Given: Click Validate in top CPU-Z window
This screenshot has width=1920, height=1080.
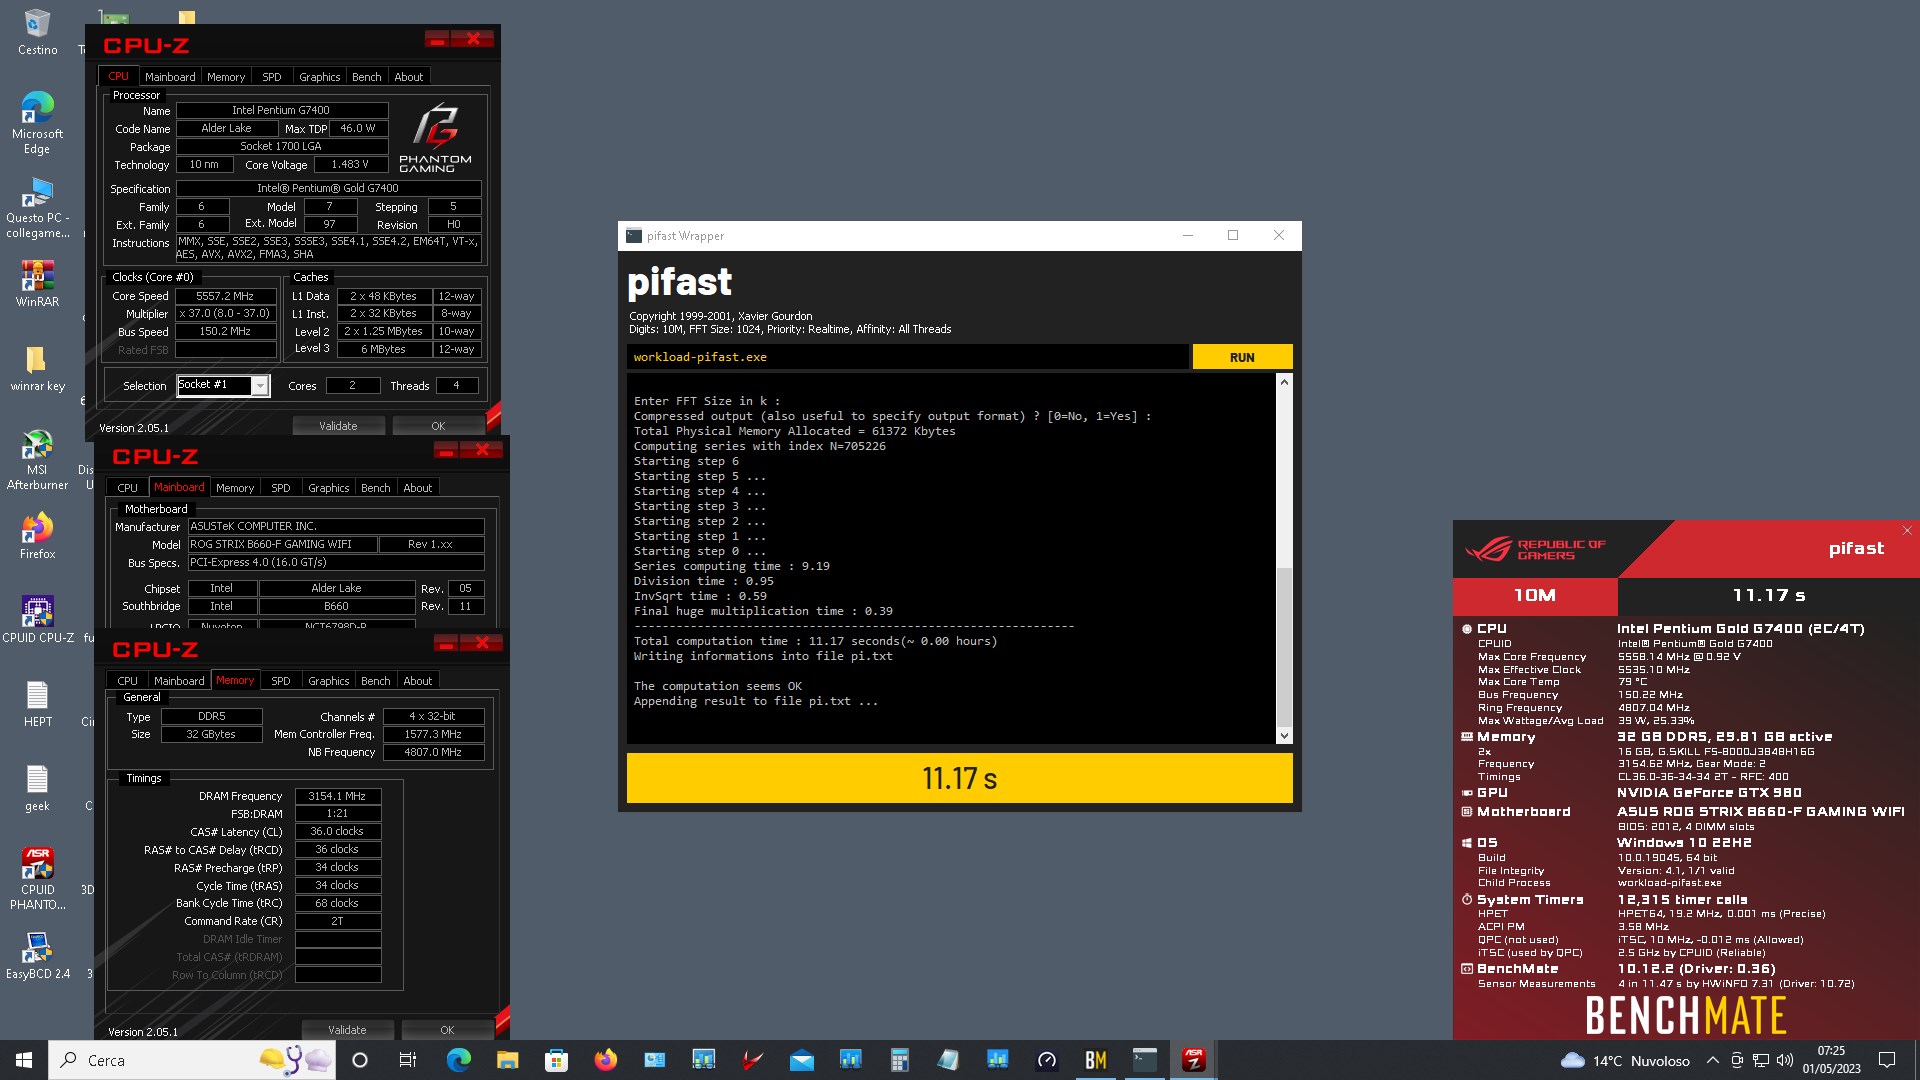Looking at the screenshot, I should click(x=338, y=426).
